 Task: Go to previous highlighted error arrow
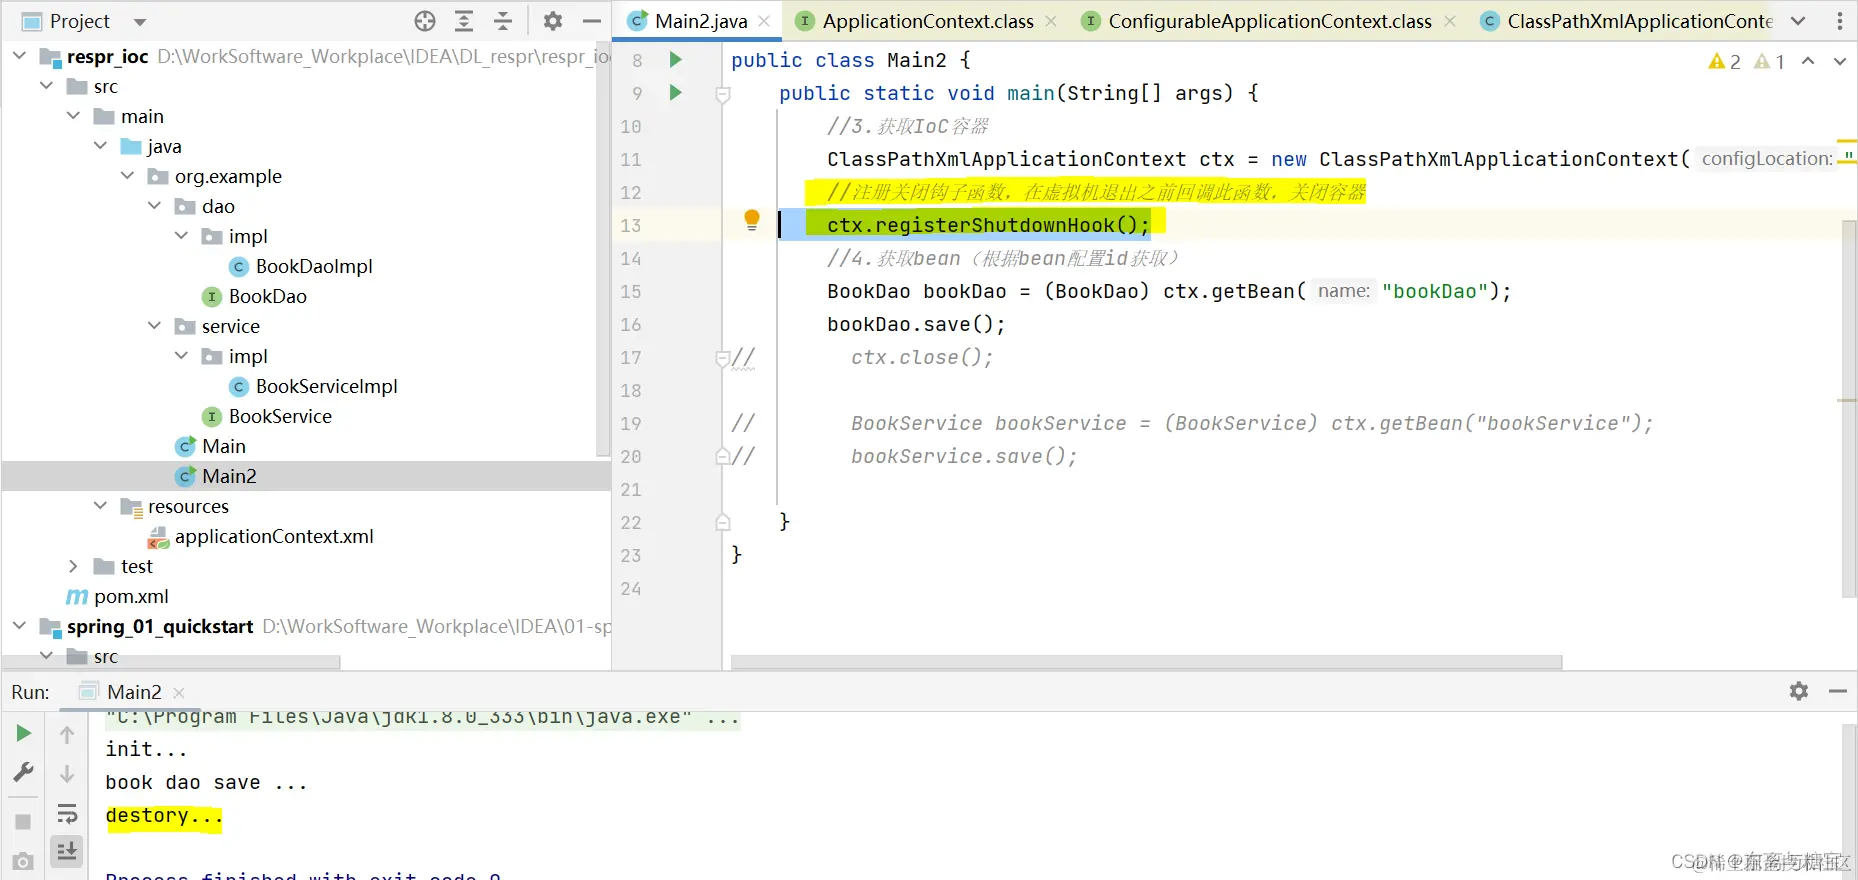tap(1808, 62)
